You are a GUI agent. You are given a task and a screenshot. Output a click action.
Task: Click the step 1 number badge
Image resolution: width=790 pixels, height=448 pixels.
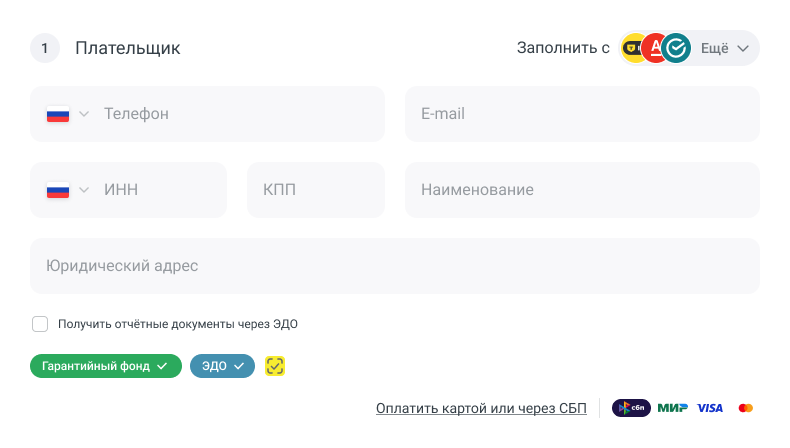[45, 48]
